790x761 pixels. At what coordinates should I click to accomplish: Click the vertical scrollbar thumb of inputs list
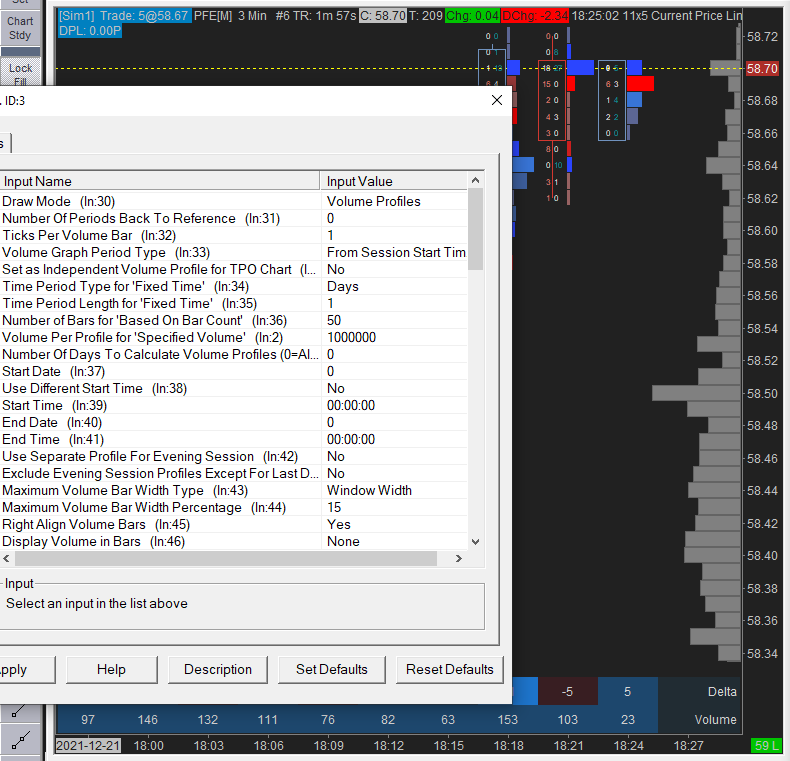coord(475,229)
